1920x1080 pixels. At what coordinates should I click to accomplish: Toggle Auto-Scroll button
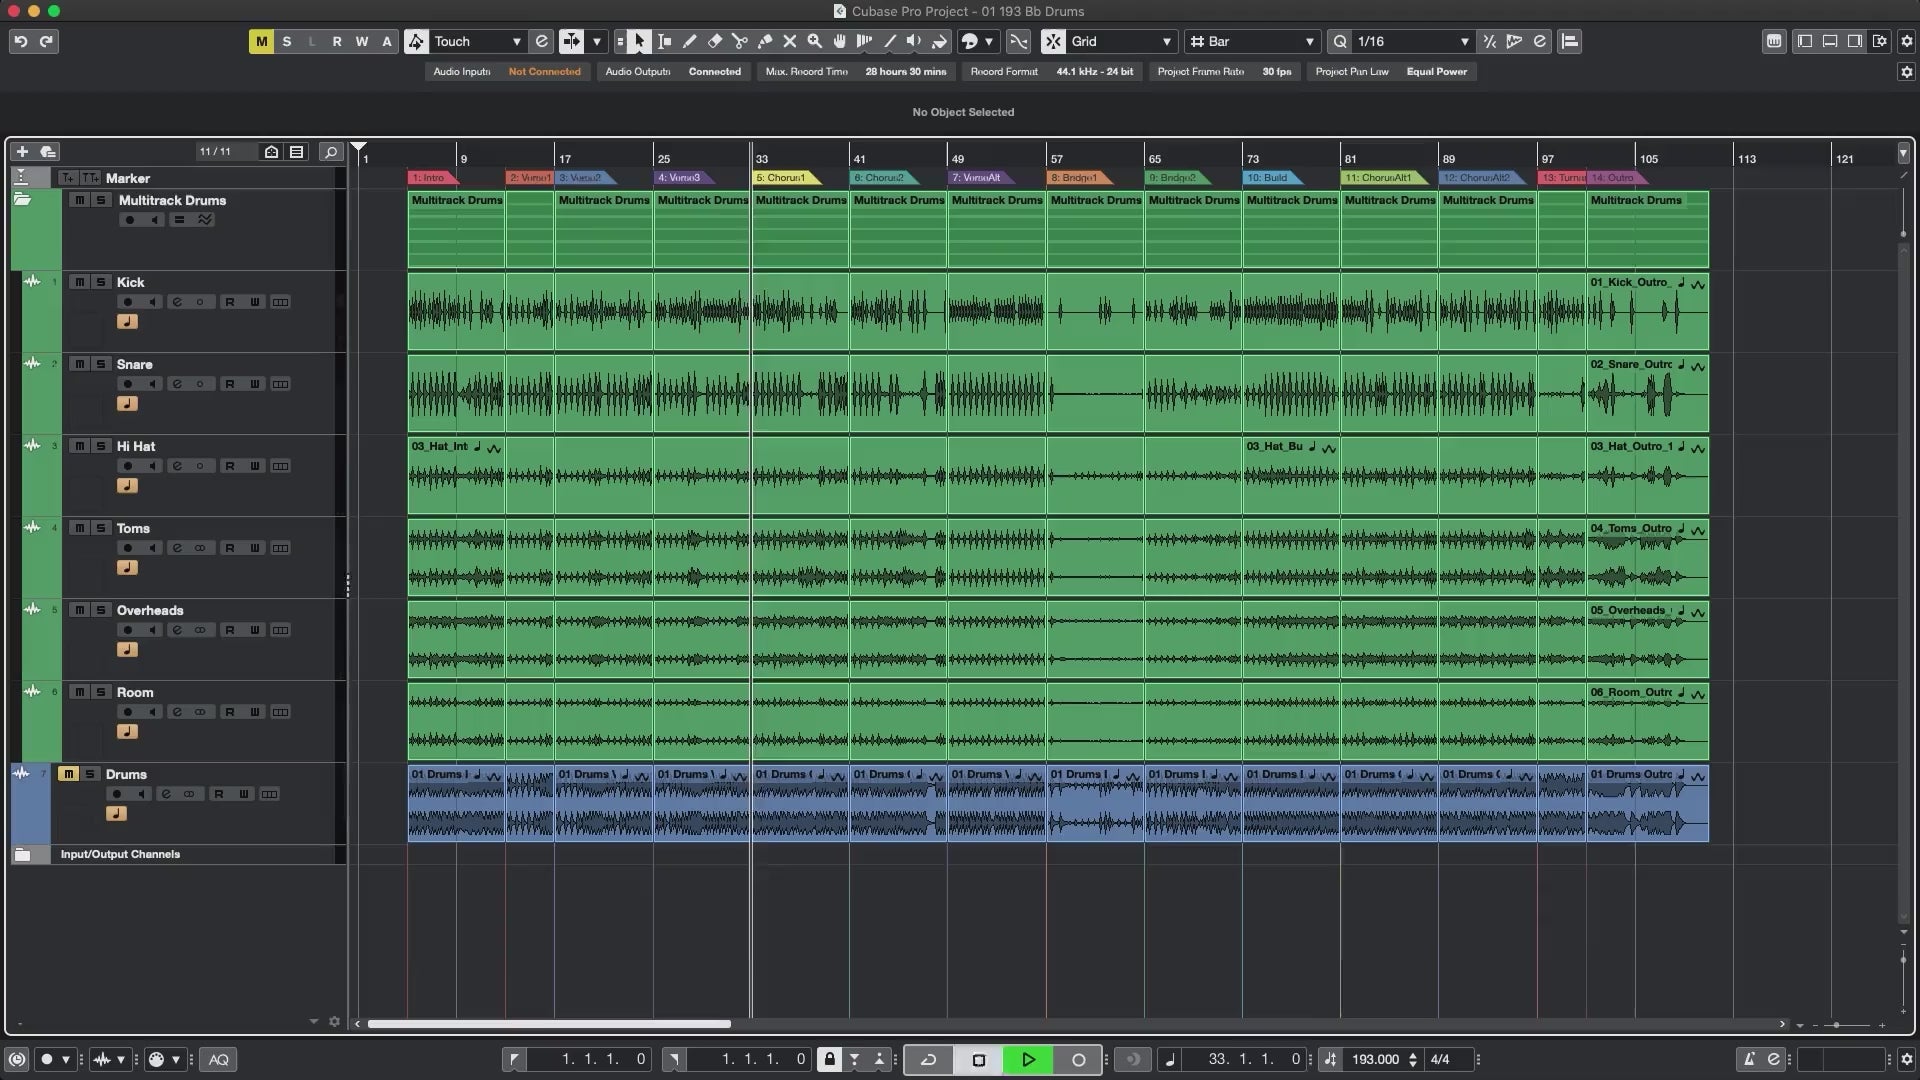click(x=571, y=41)
